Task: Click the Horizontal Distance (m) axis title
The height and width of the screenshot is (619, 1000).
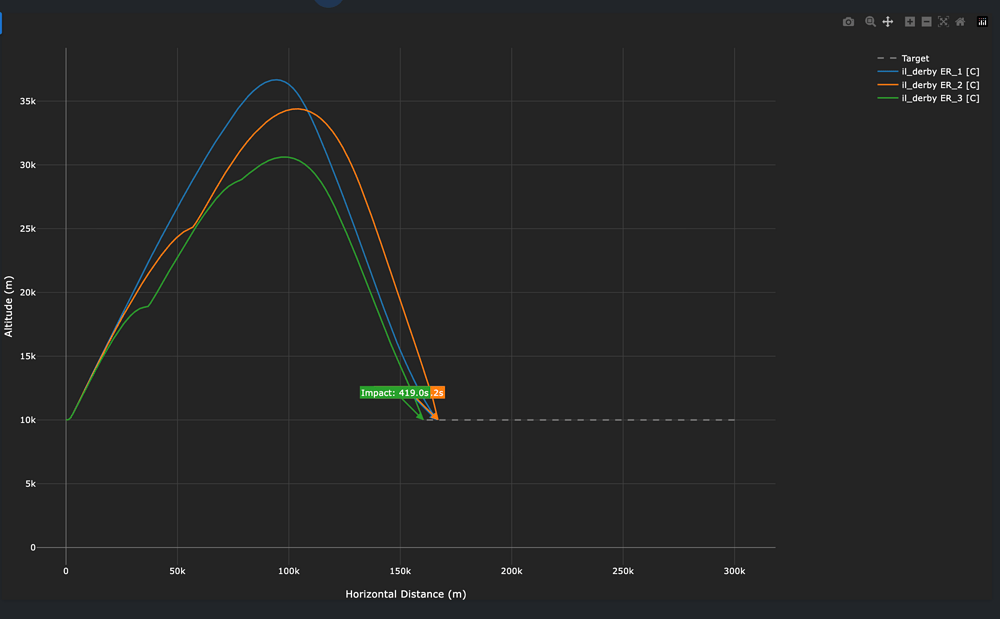Action: point(405,594)
